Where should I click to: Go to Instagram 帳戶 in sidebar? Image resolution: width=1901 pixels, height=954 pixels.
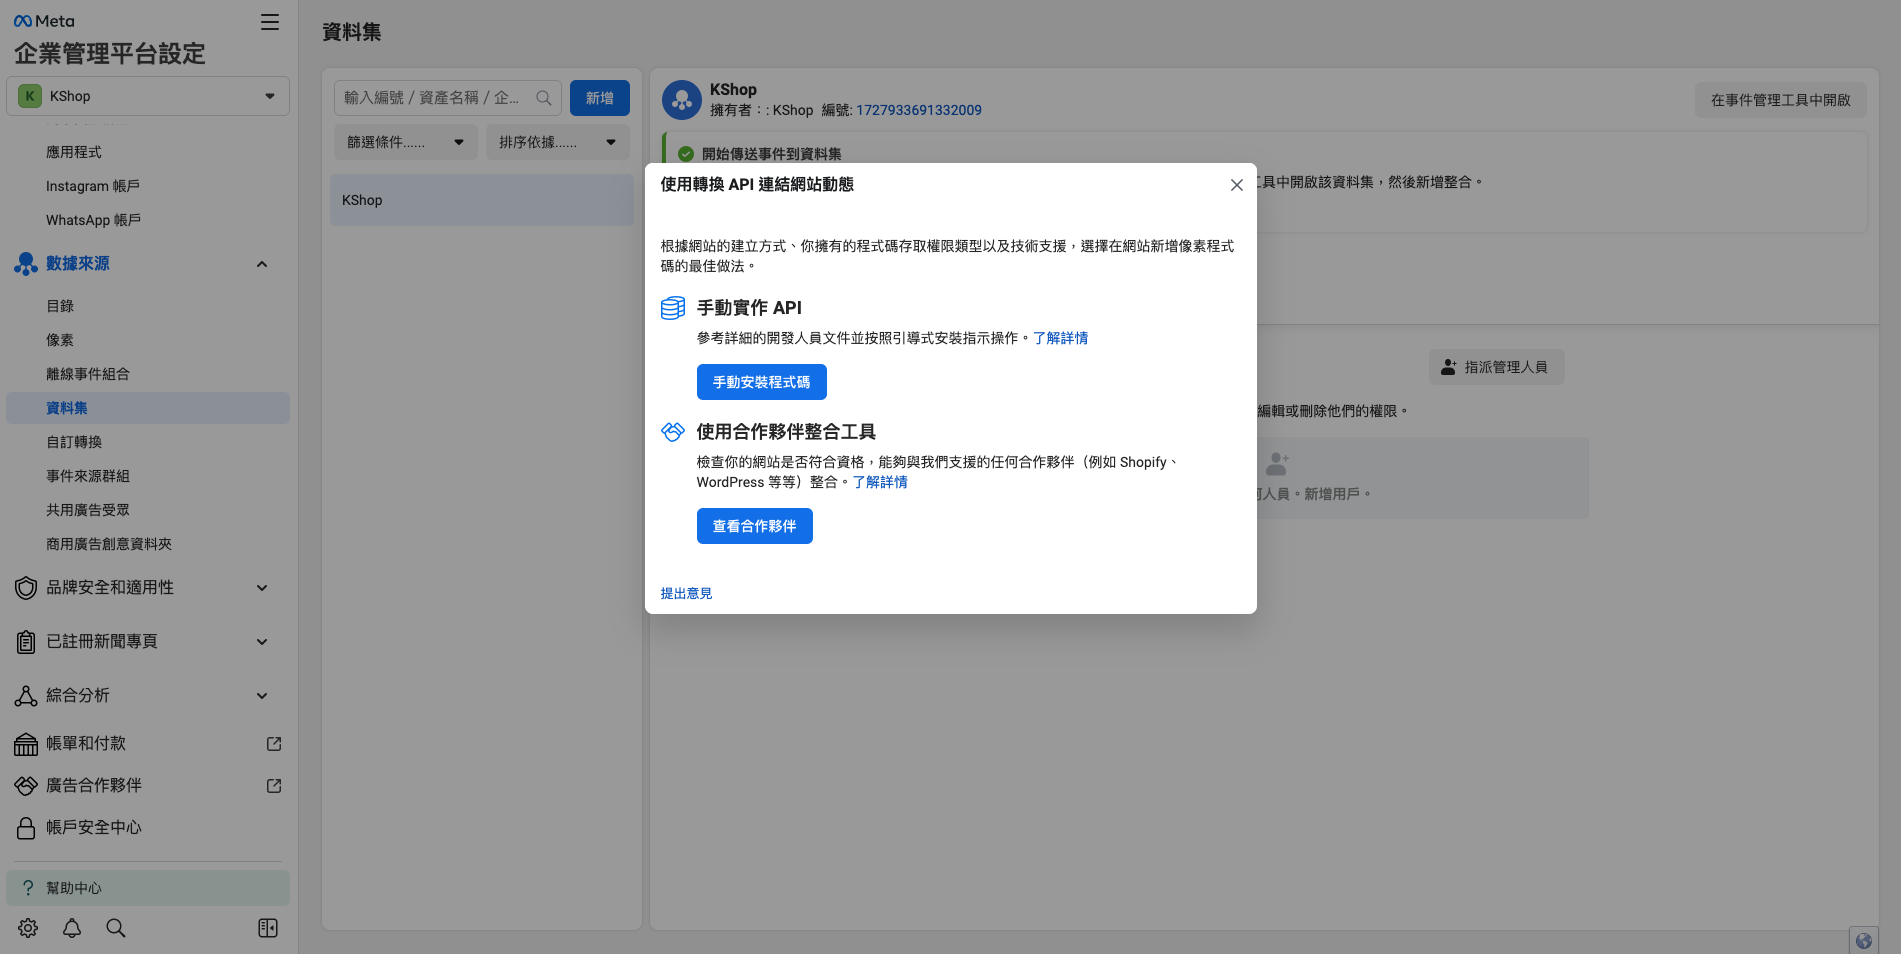tap(93, 186)
